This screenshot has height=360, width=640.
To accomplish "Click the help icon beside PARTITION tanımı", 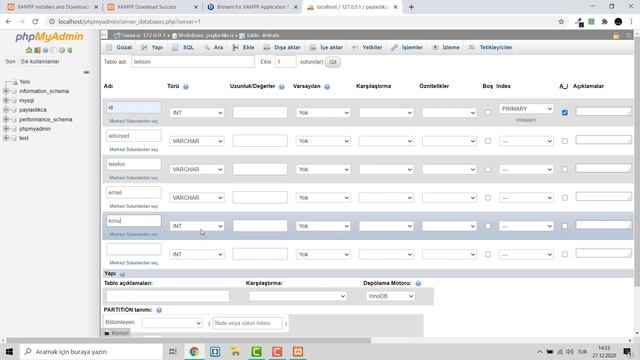I will pyautogui.click(x=159, y=310).
